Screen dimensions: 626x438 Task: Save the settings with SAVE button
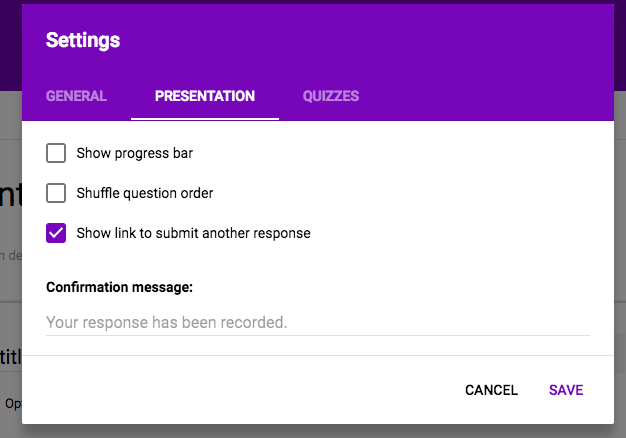click(566, 390)
